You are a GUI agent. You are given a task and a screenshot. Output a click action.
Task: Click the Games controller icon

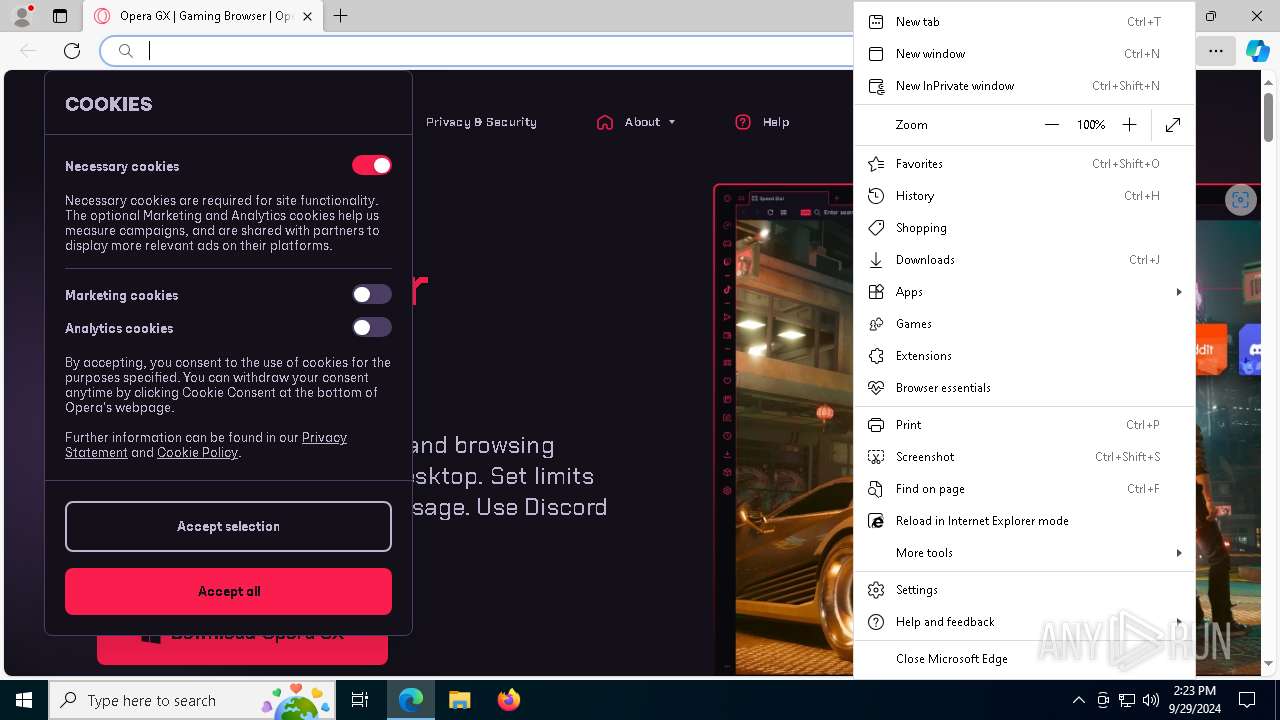pyautogui.click(x=876, y=324)
